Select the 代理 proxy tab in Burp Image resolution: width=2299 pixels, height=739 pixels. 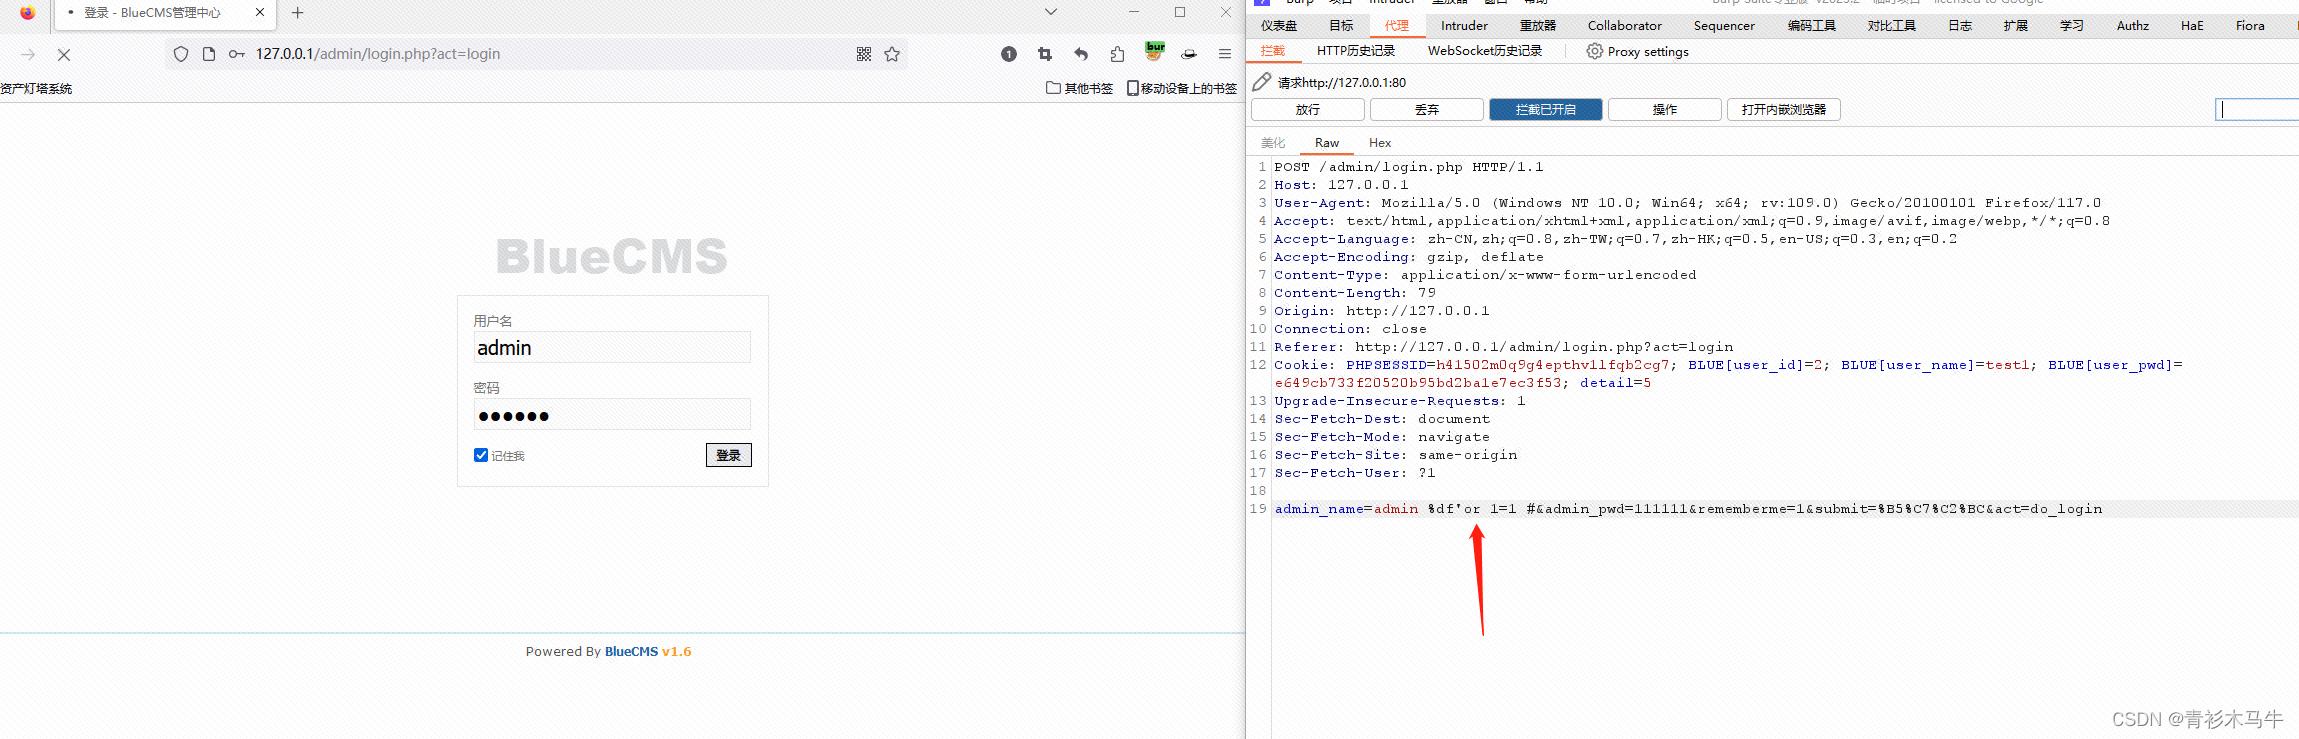[1397, 26]
